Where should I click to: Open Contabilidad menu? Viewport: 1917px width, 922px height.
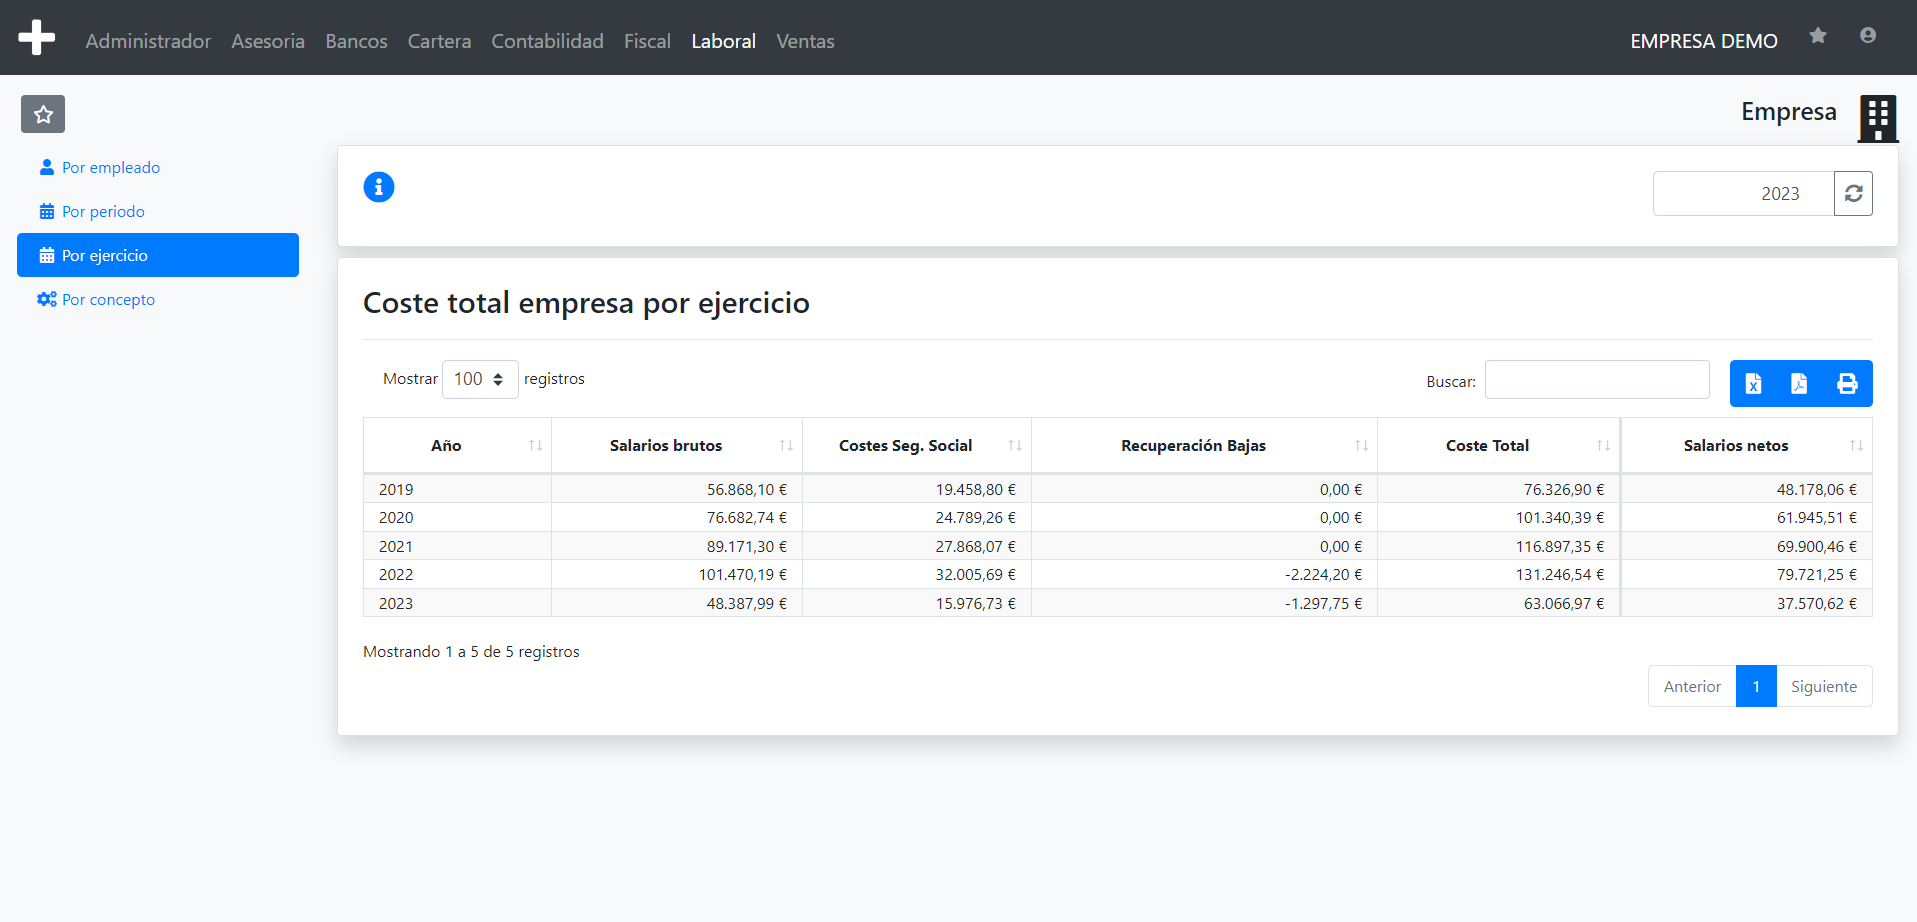547,41
